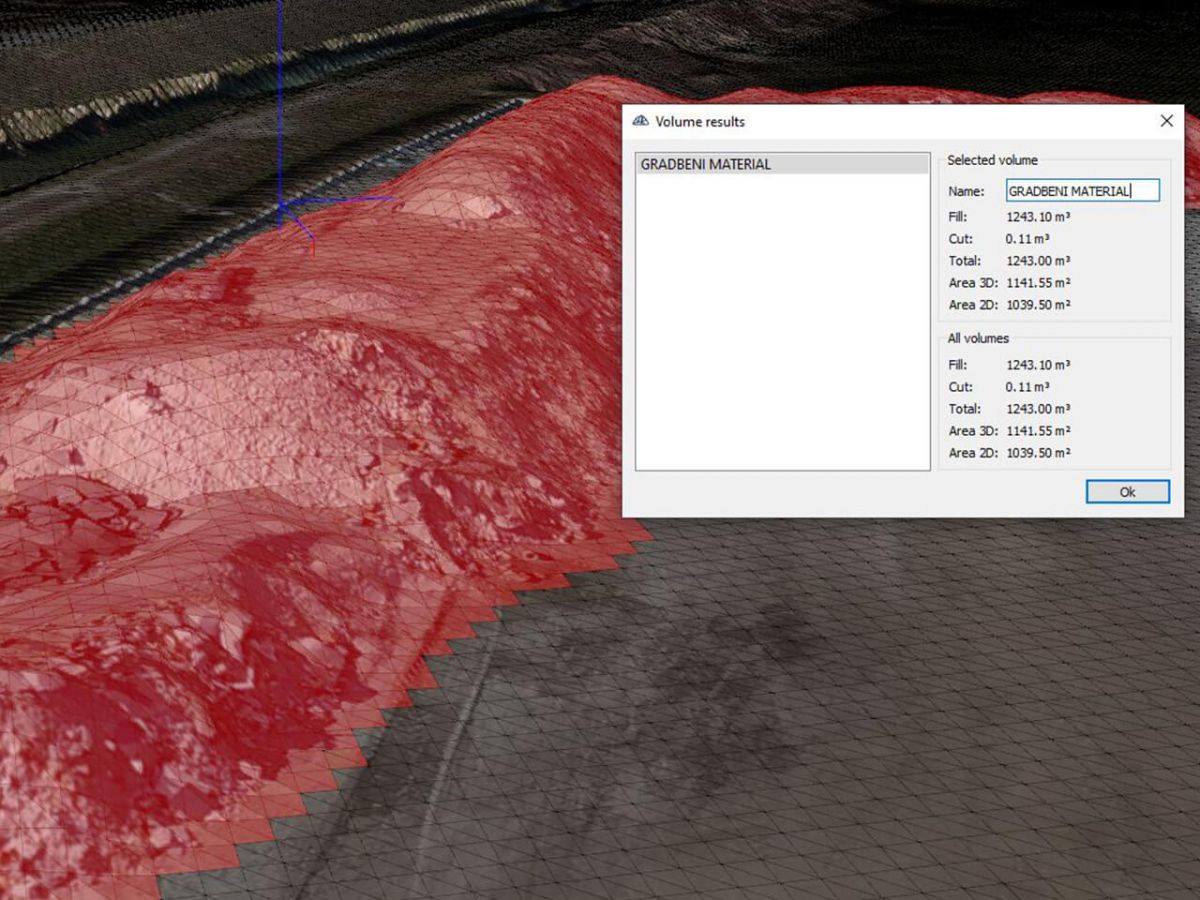This screenshot has height=900, width=1200.
Task: Click the axis gizmo origin point
Action: 283,206
